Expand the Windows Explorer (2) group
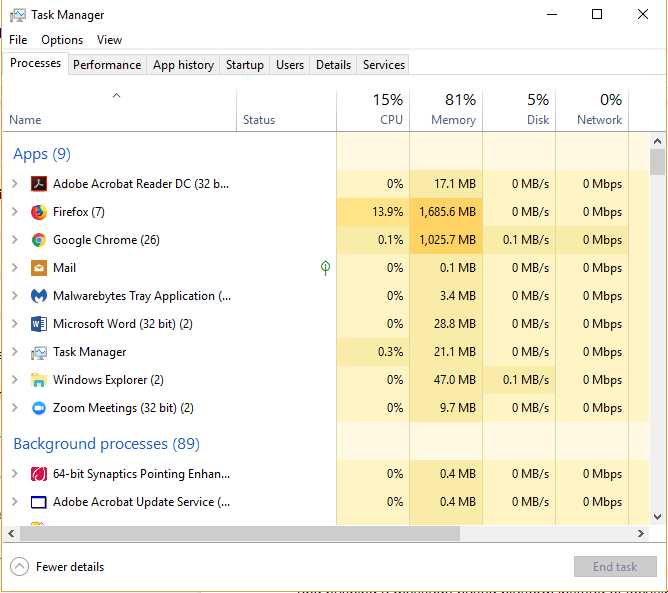The width and height of the screenshot is (668, 593). (15, 380)
